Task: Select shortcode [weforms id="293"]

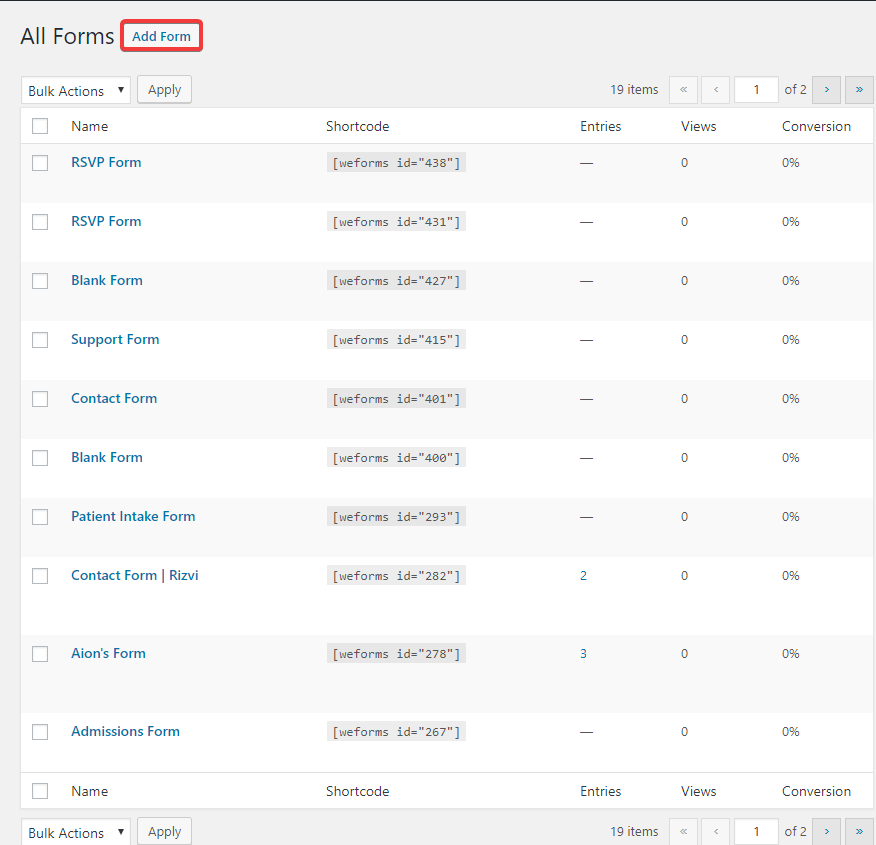Action: [396, 517]
